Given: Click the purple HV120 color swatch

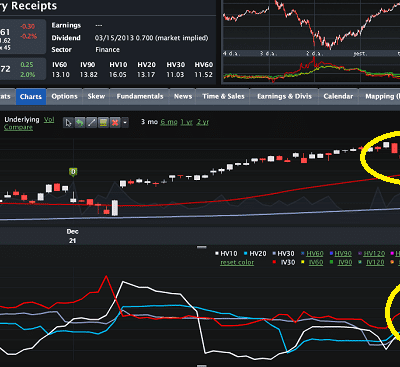Looking at the screenshot, I should tap(360, 254).
